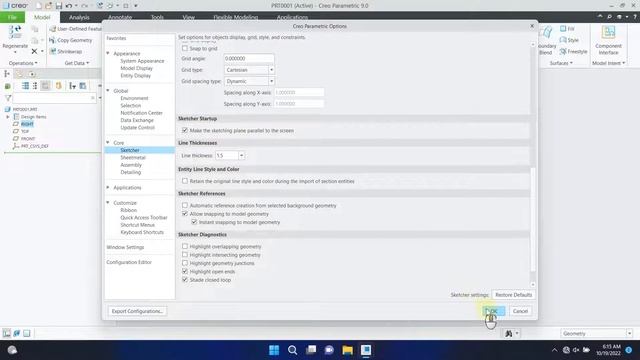Click the Fill surface icon
Screen dimensions: 640x360
pos(563,29)
